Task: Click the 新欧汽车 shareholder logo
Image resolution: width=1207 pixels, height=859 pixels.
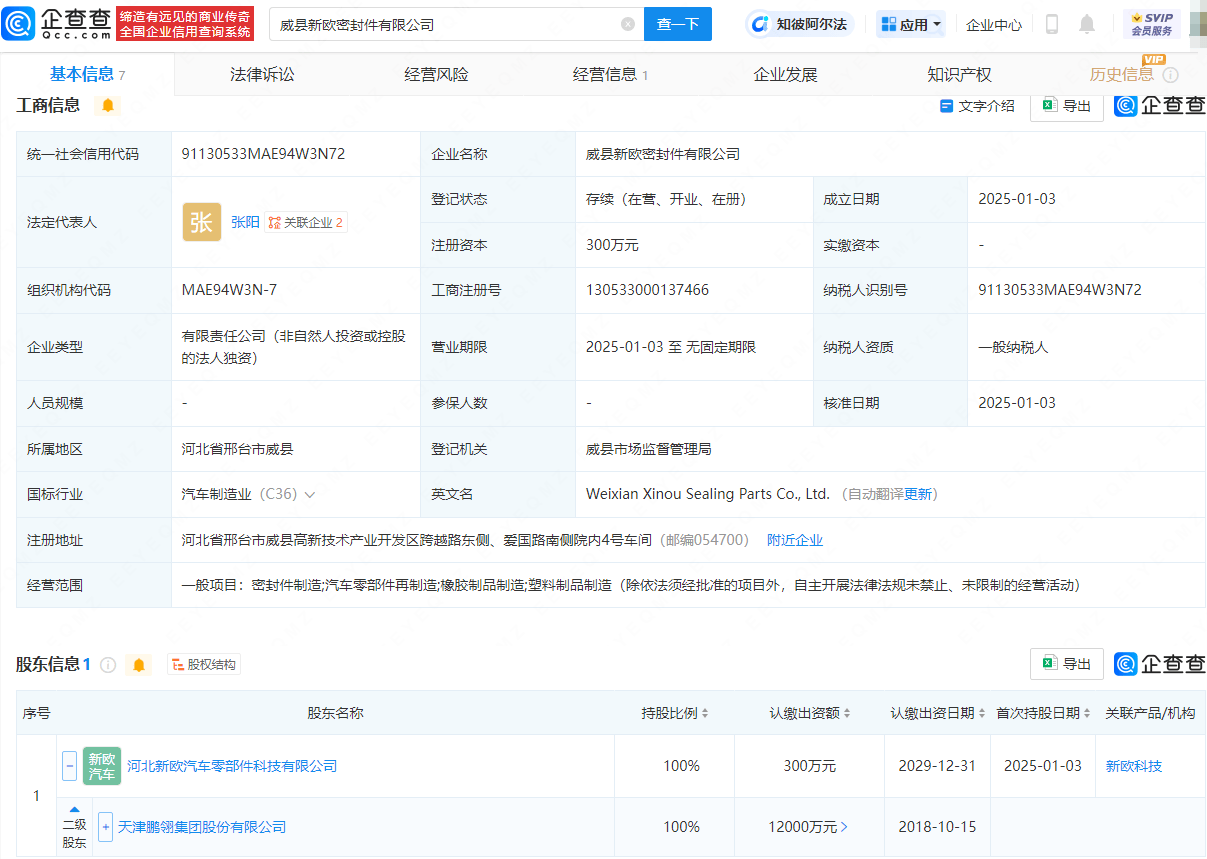Action: click(x=102, y=766)
